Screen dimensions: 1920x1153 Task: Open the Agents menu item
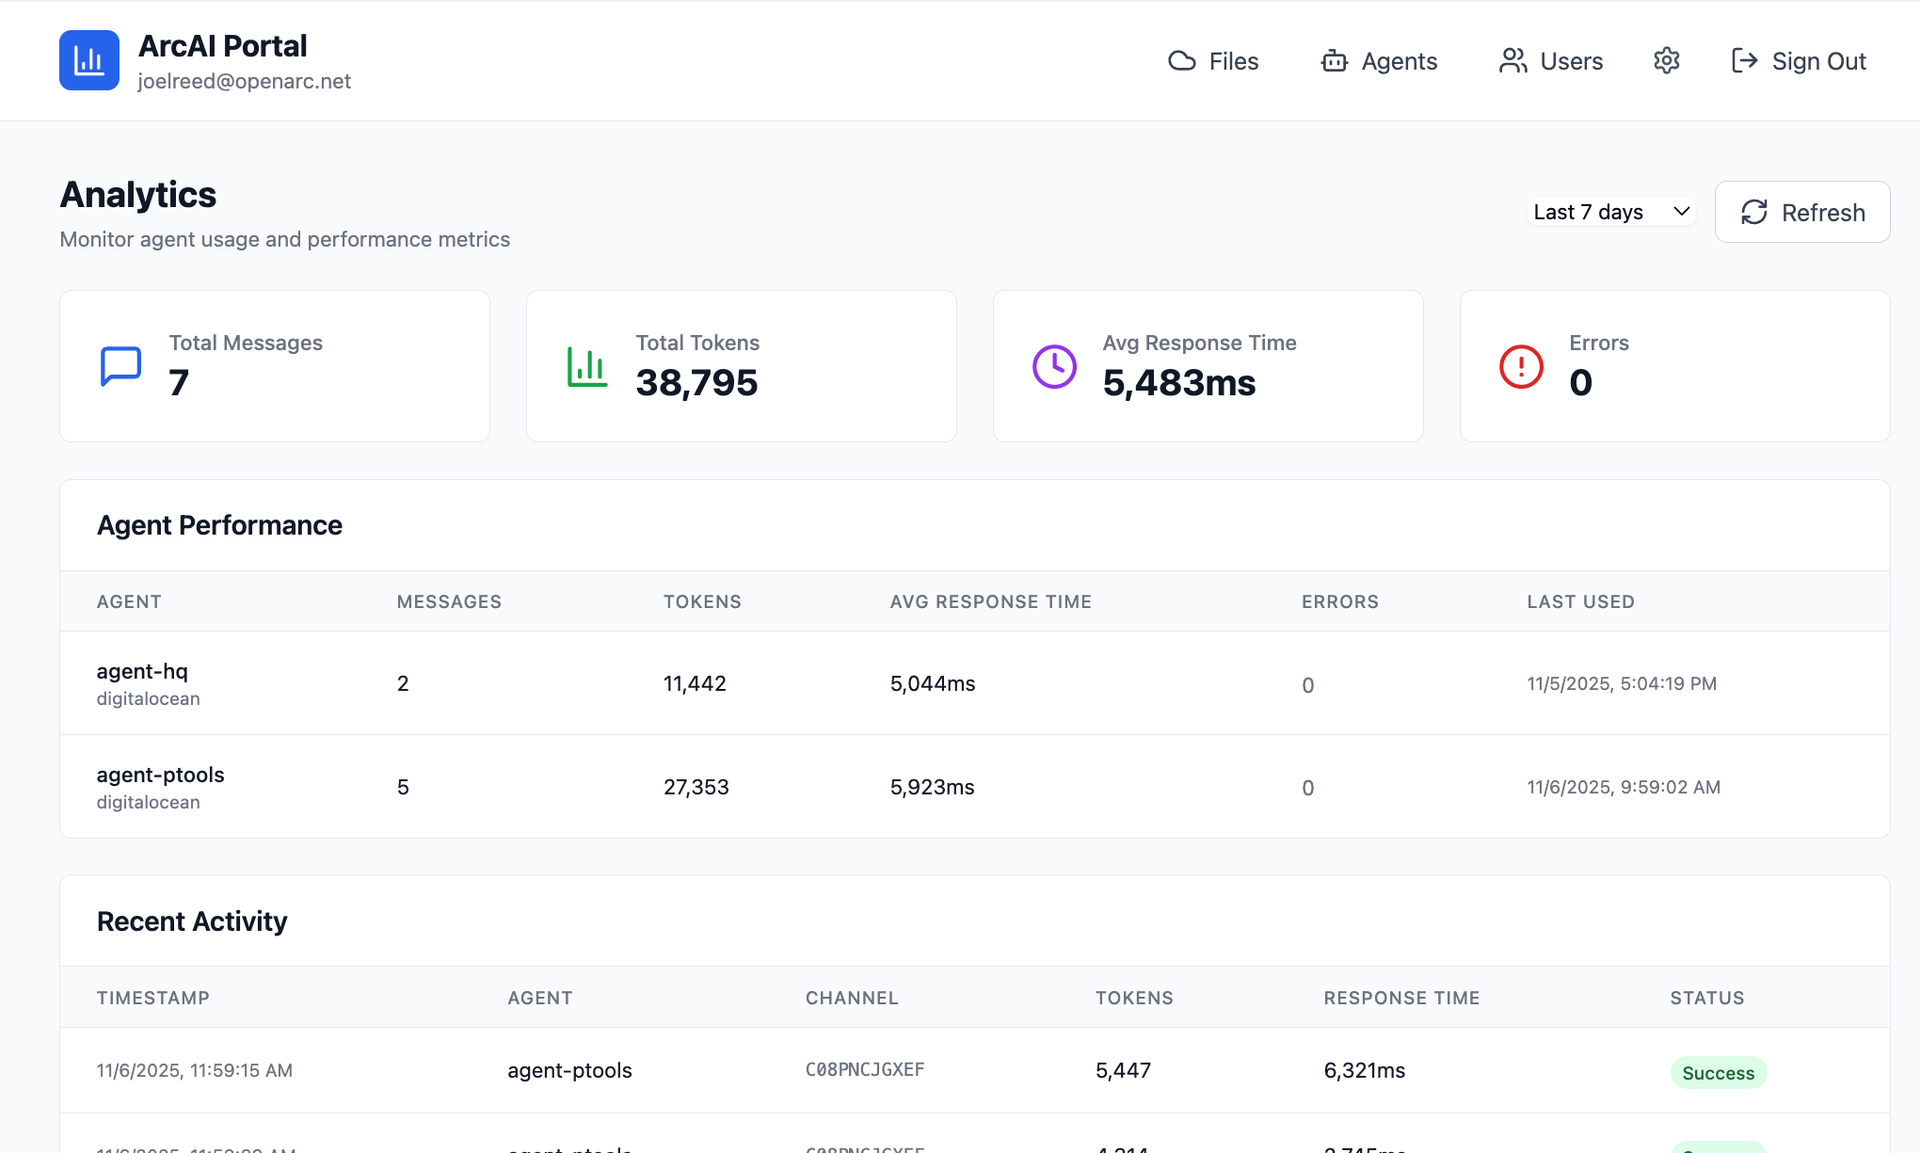[x=1379, y=61]
